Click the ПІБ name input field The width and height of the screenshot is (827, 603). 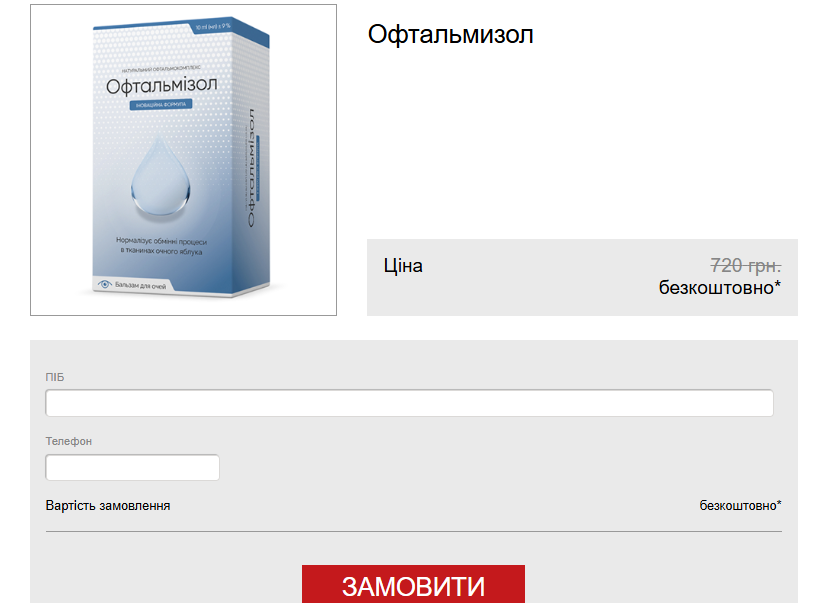(x=409, y=403)
